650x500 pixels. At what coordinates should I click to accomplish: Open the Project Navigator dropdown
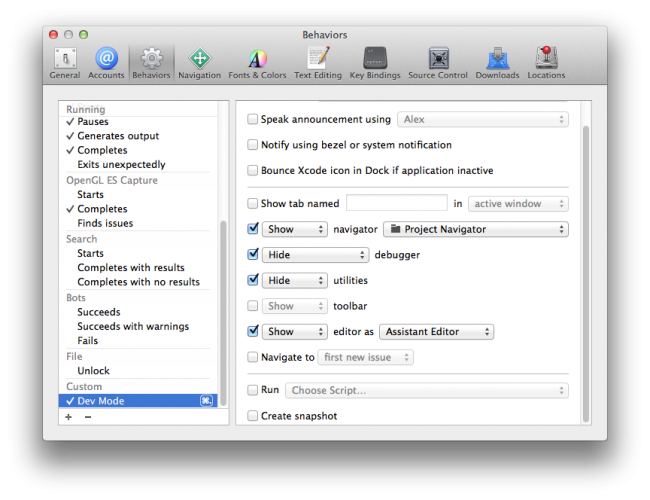[476, 229]
